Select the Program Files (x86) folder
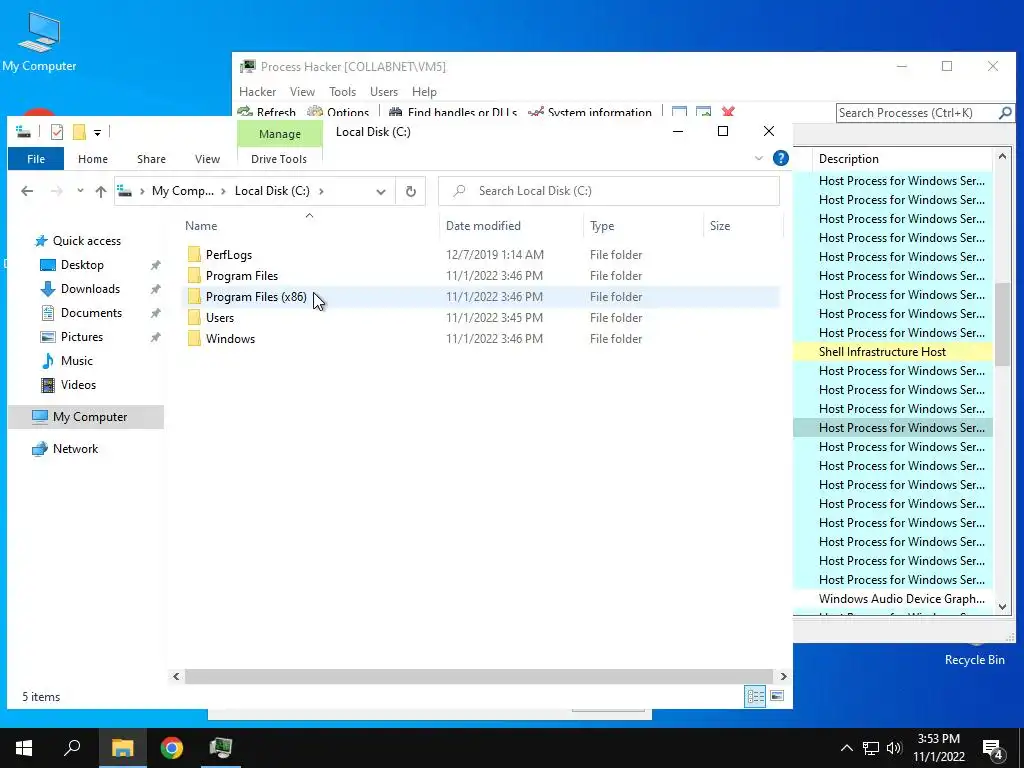This screenshot has height=768, width=1024. [256, 296]
